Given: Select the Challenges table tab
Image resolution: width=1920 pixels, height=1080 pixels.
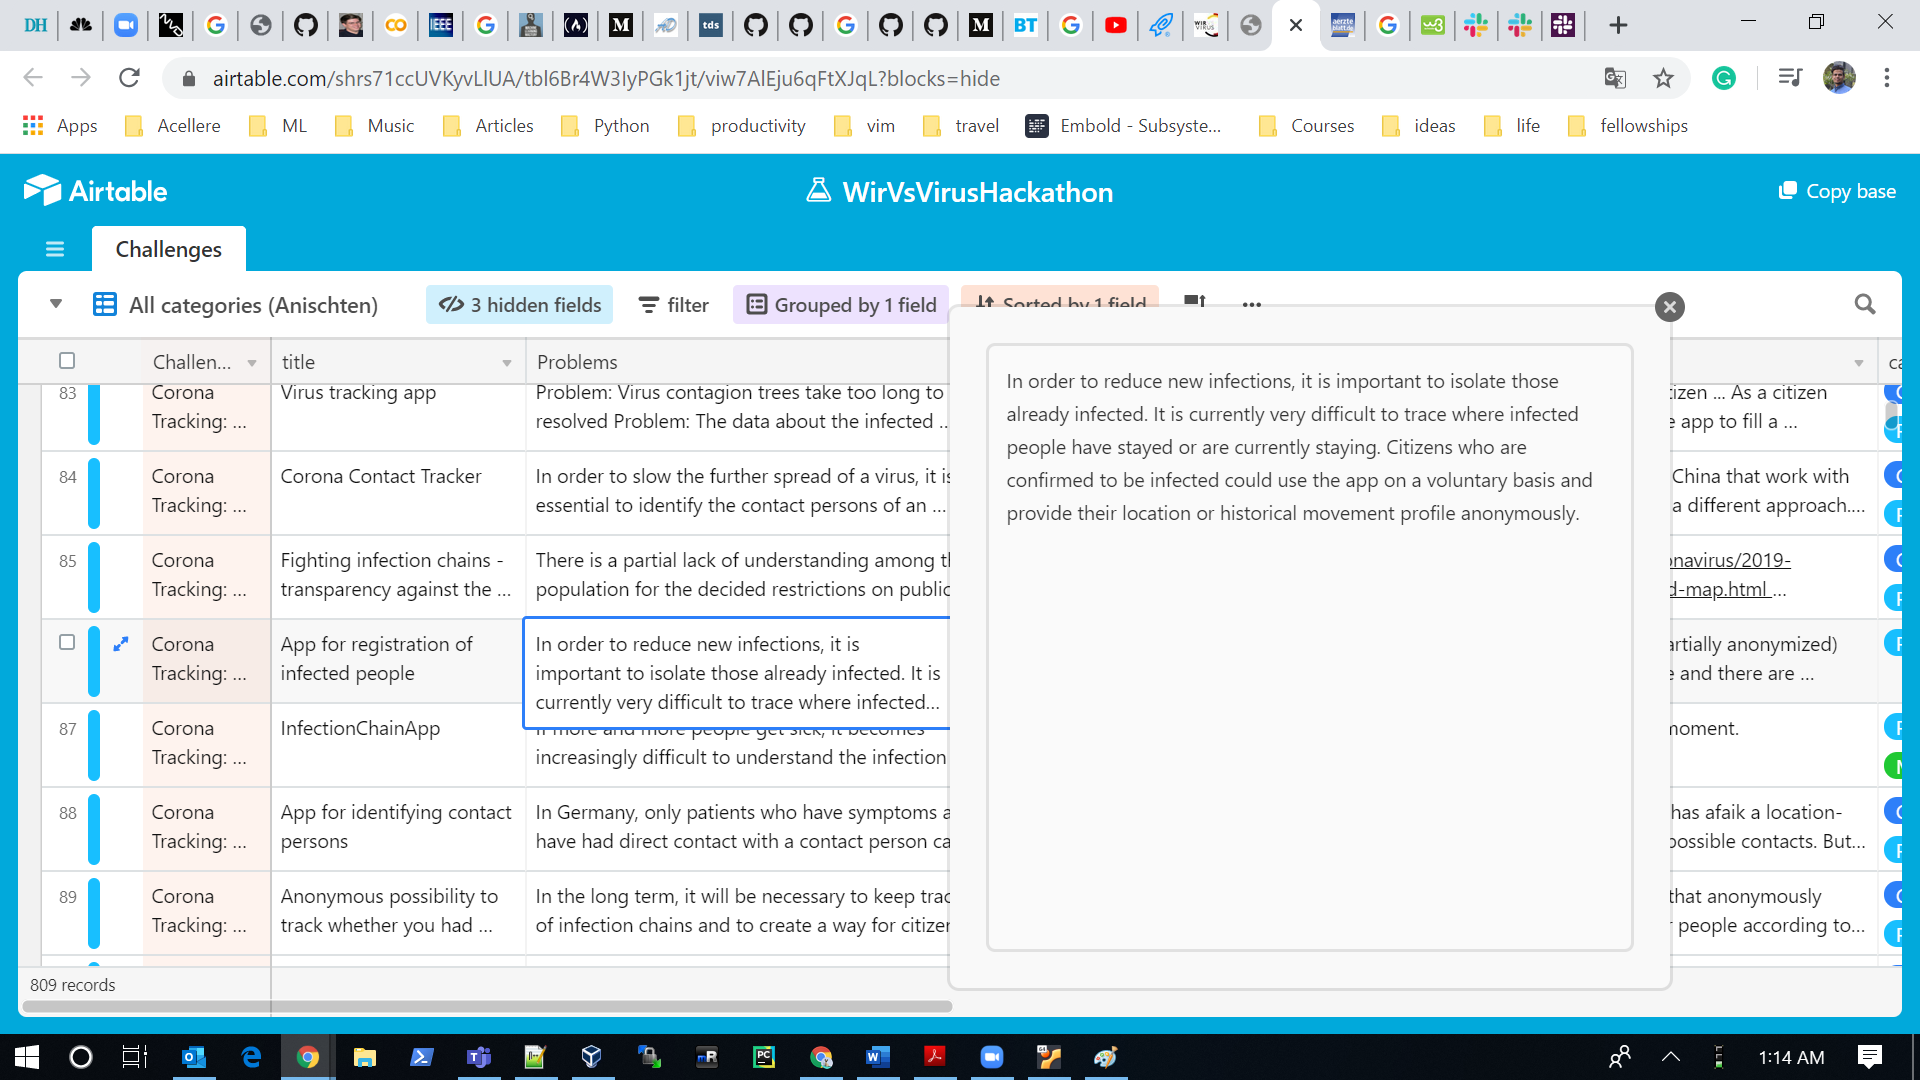Looking at the screenshot, I should [169, 249].
